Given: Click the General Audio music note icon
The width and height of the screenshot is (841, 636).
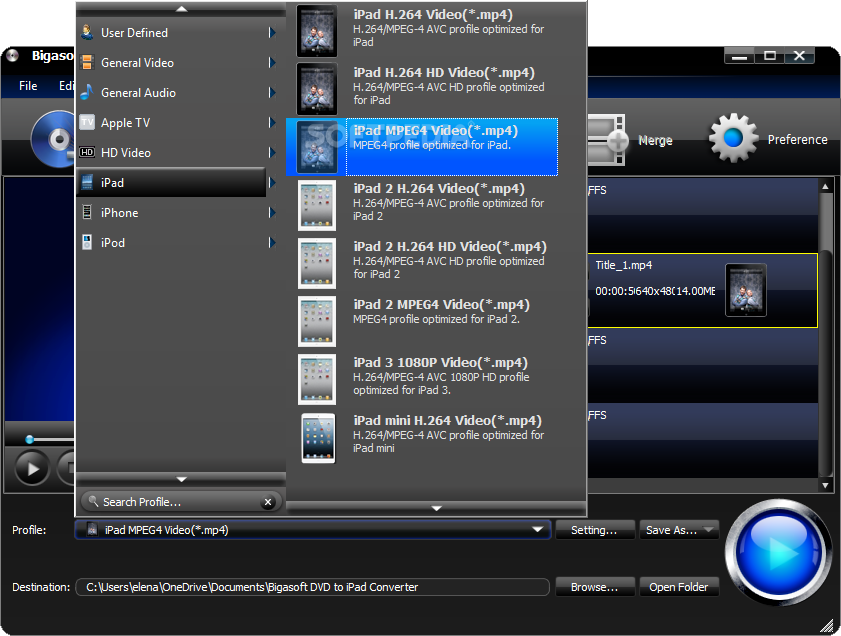Looking at the screenshot, I should tap(87, 92).
